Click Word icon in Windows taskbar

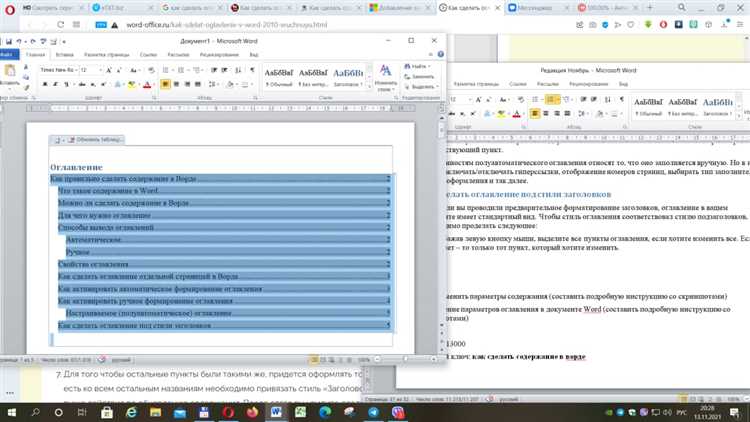click(276, 412)
